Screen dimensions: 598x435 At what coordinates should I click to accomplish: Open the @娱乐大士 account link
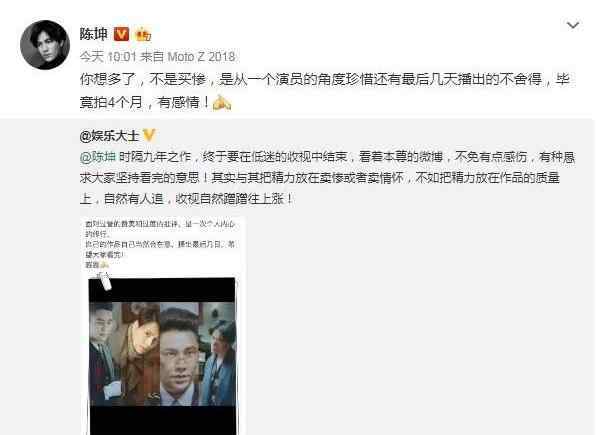[109, 136]
